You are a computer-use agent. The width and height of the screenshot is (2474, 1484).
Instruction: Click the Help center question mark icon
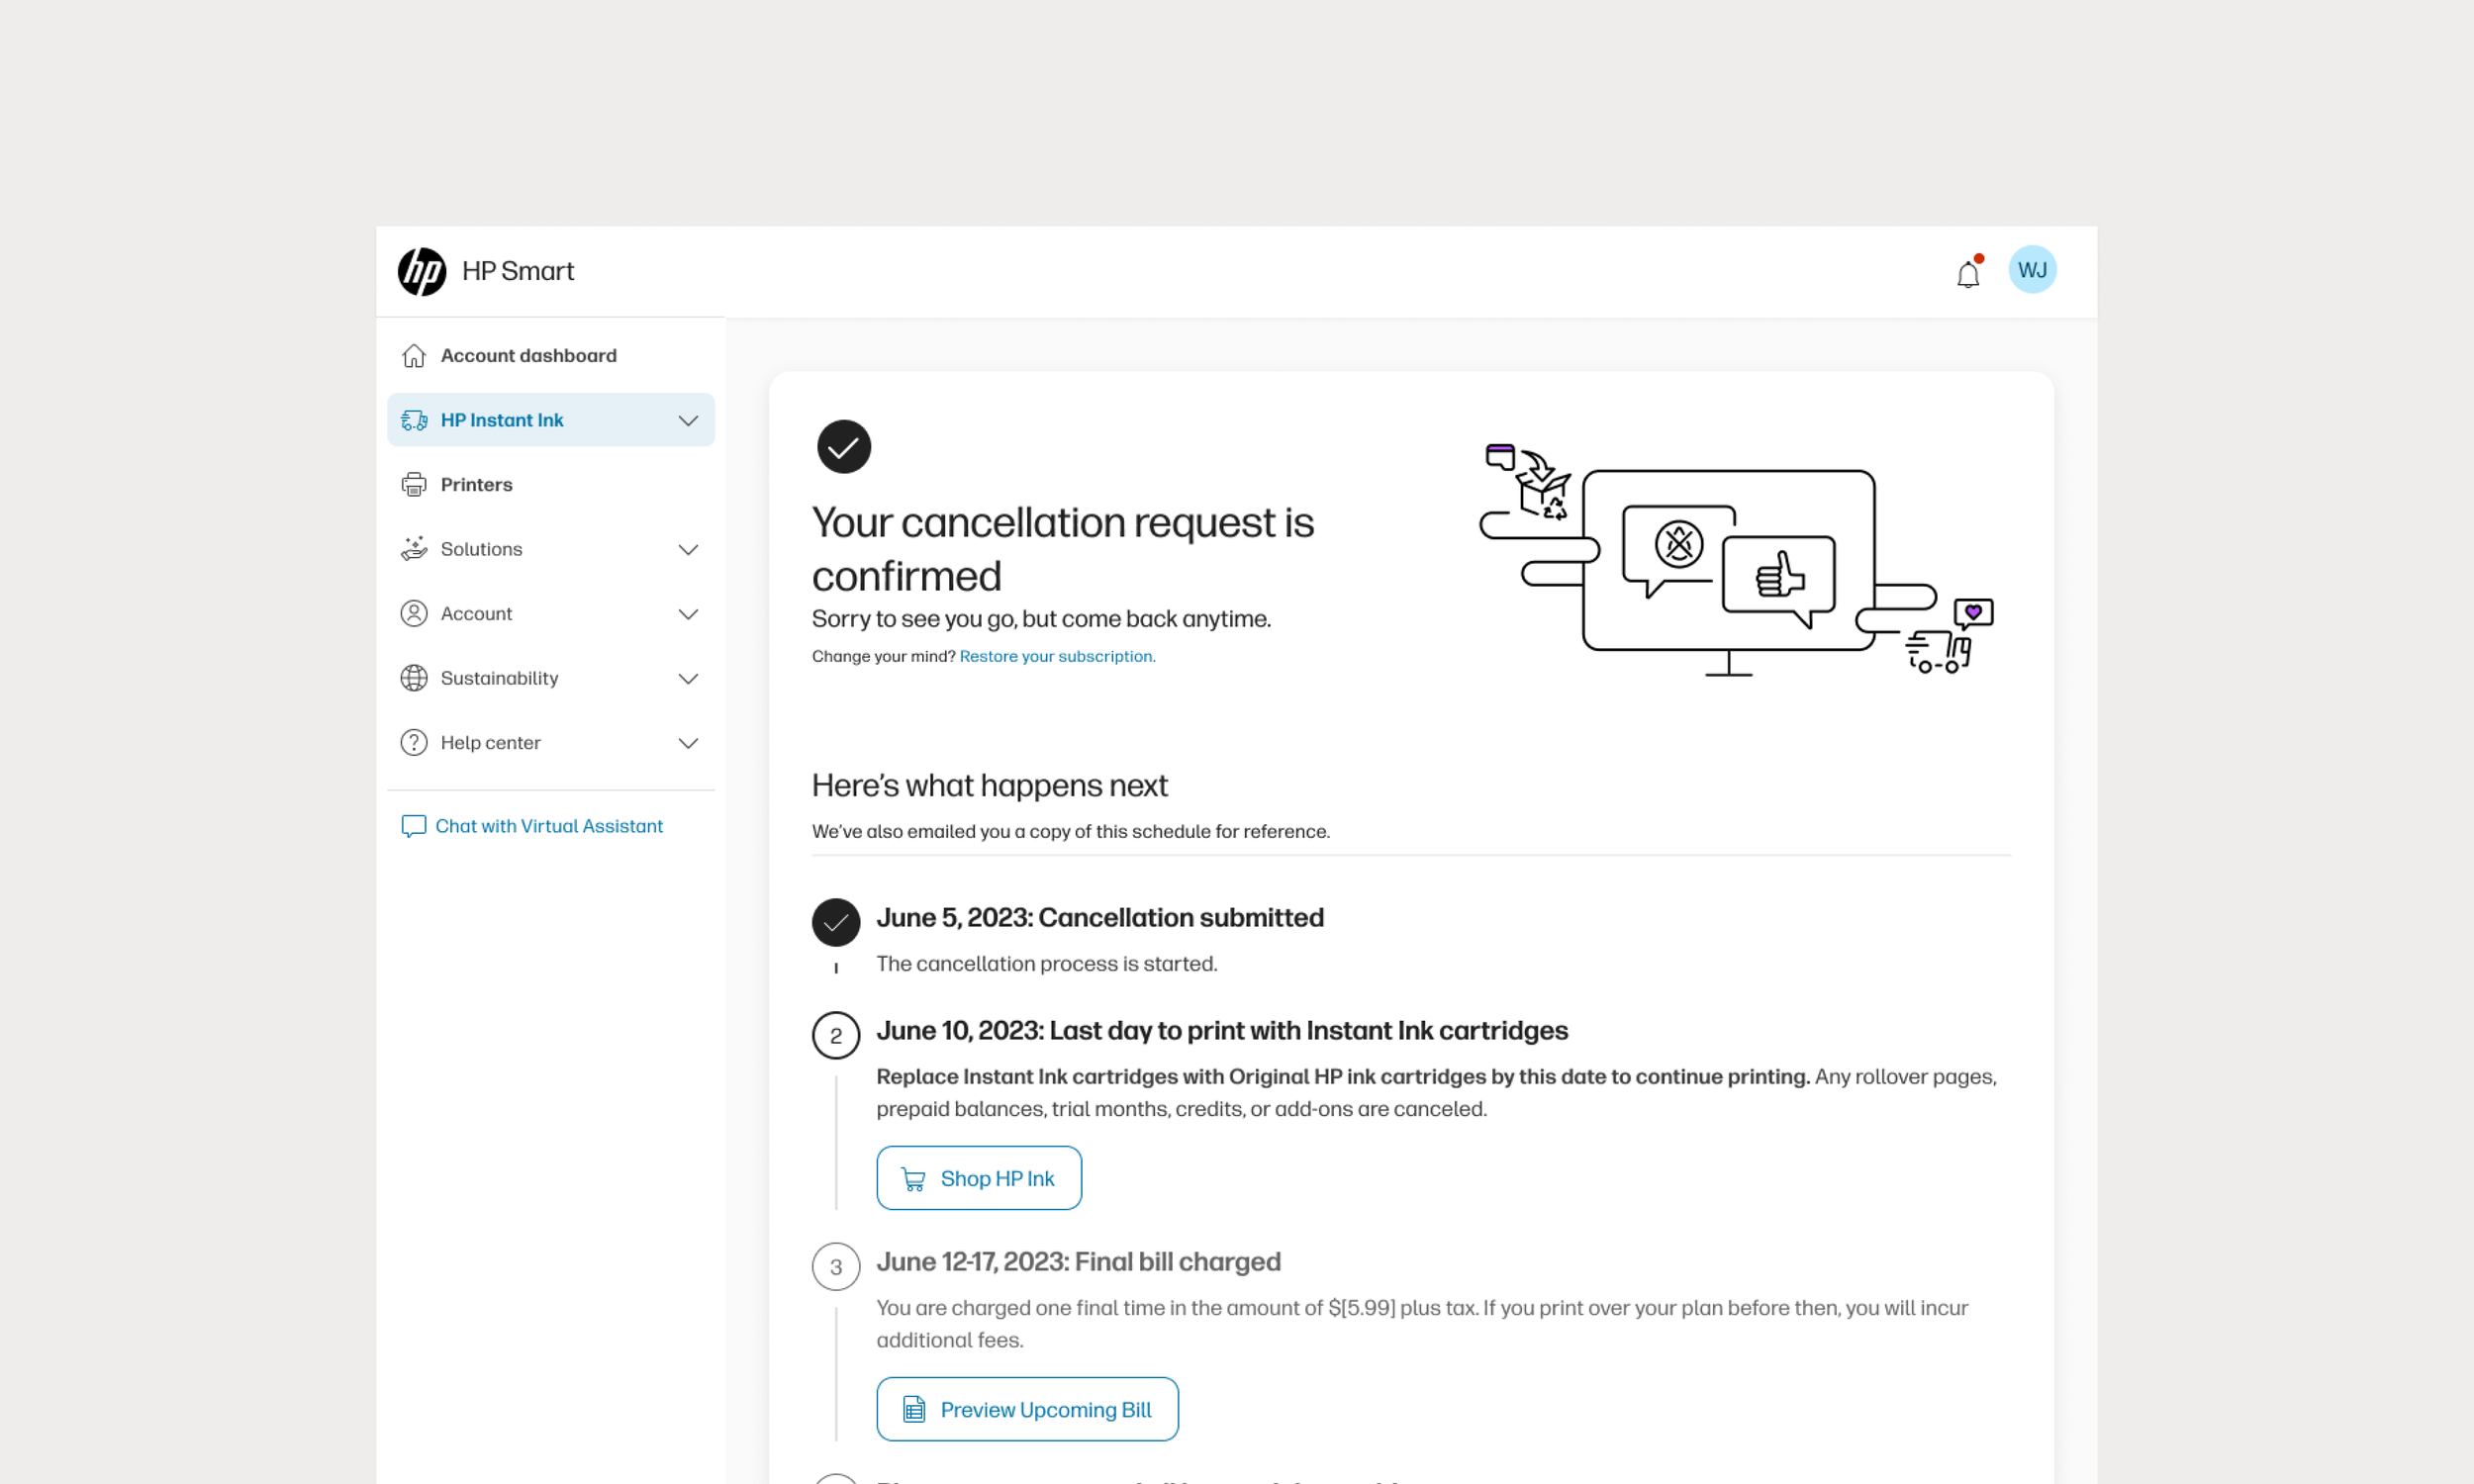pos(414,743)
